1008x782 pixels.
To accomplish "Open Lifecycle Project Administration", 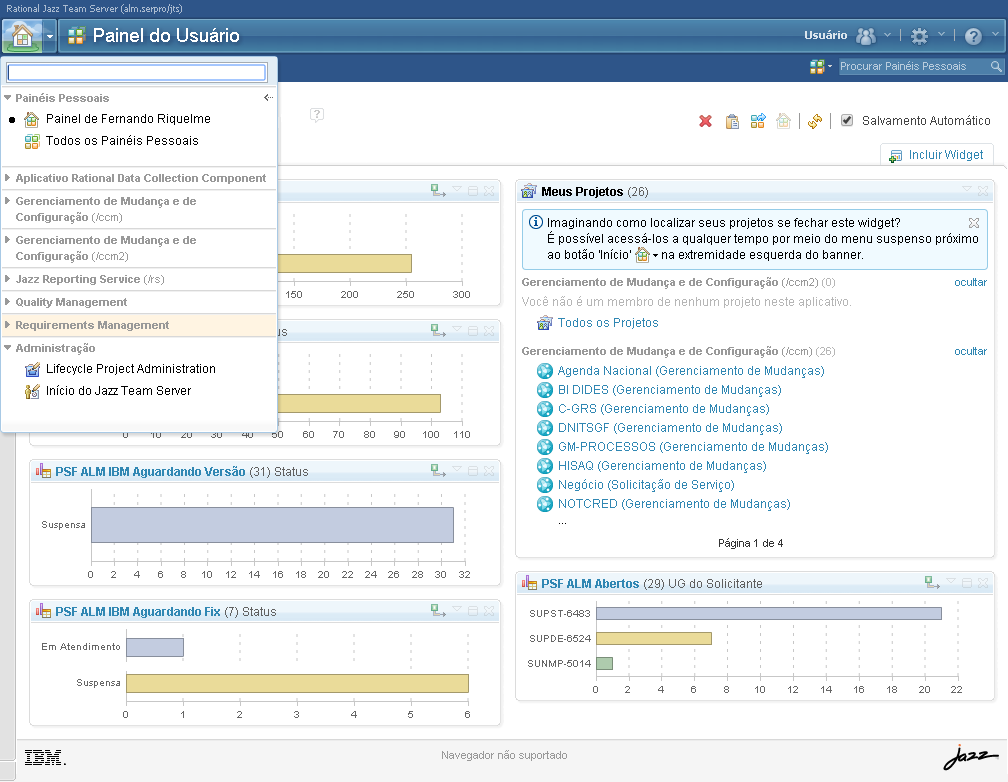I will click(130, 369).
